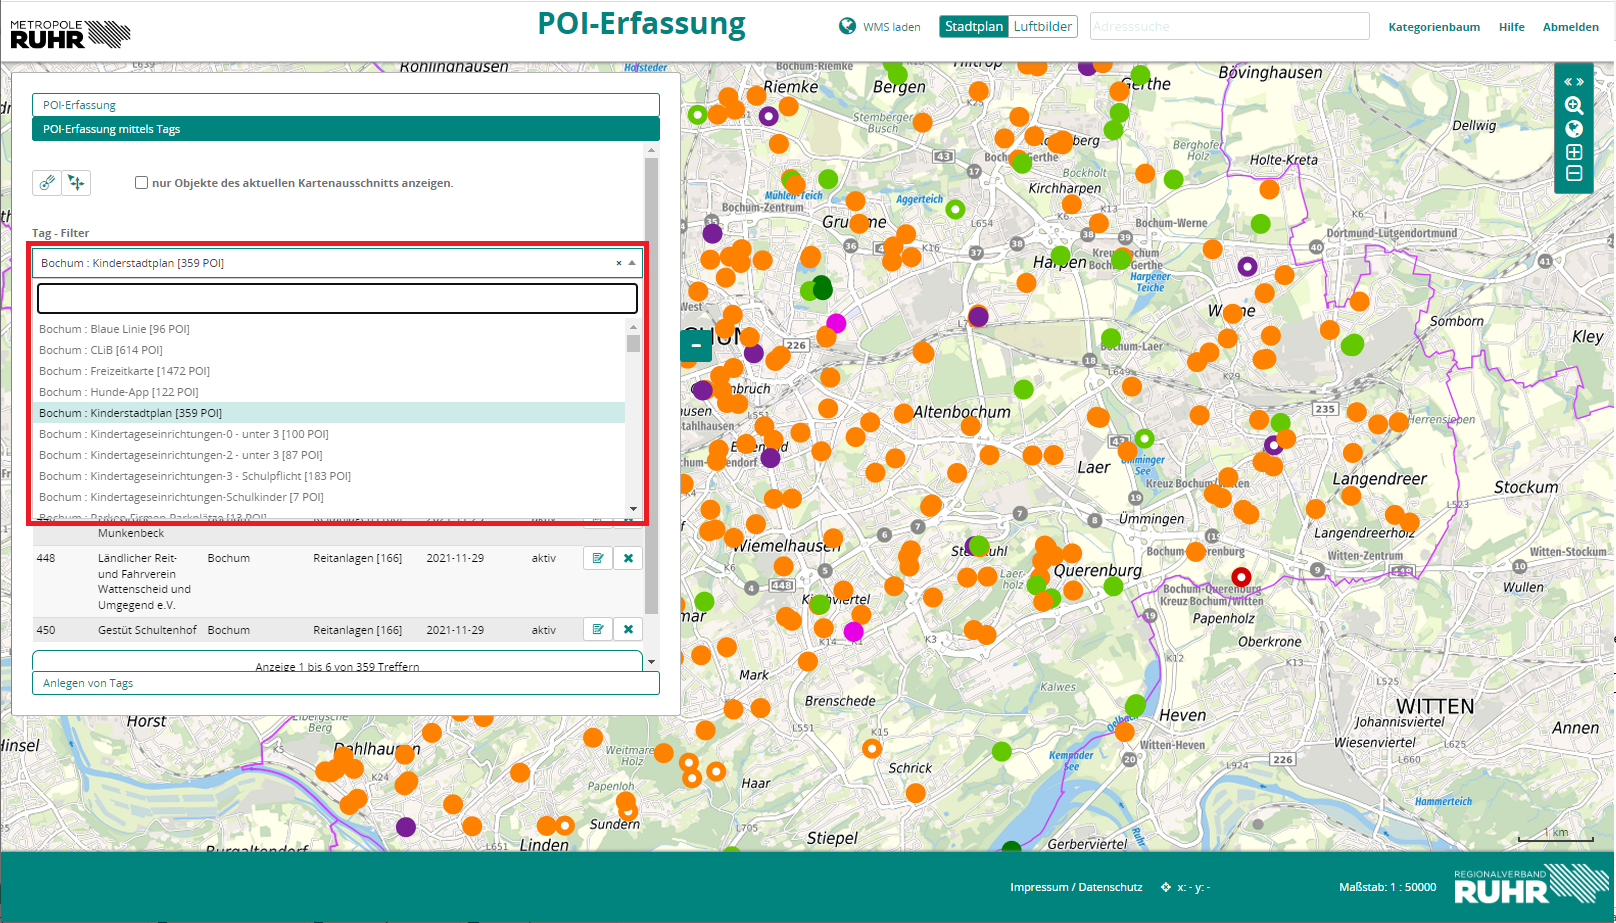Click the side panel scroll-down arrow
1616x923 pixels.
point(652,661)
